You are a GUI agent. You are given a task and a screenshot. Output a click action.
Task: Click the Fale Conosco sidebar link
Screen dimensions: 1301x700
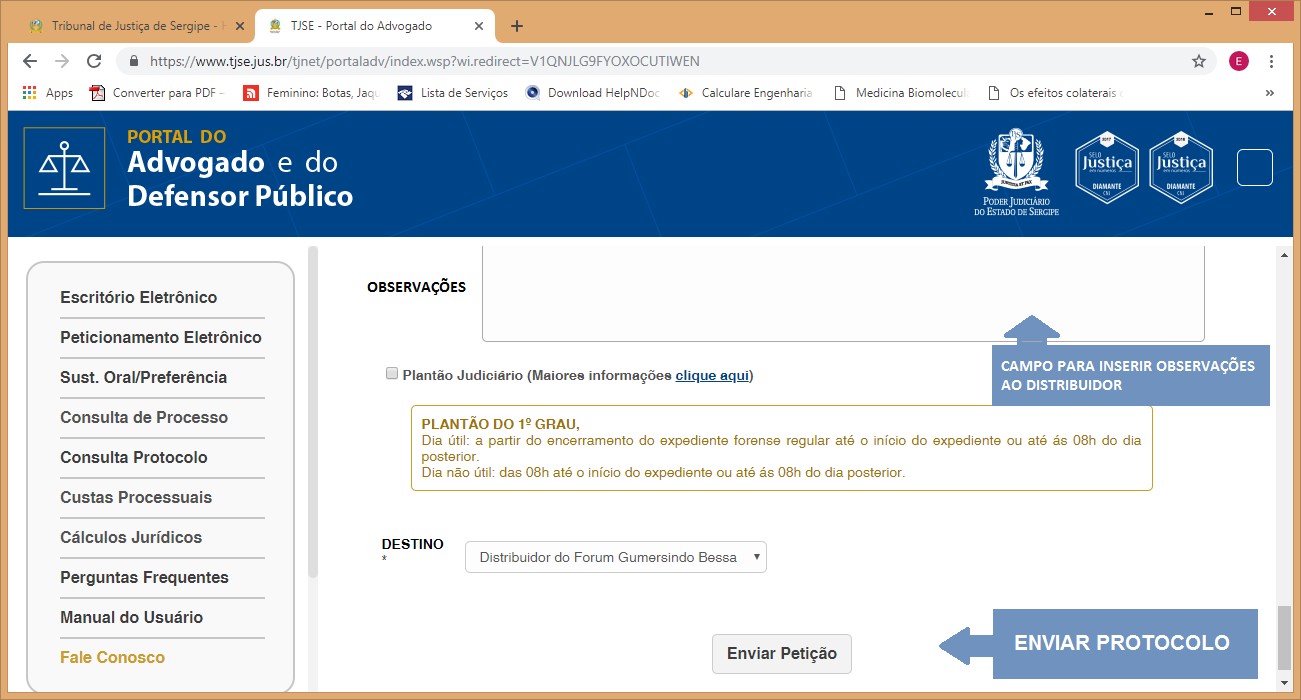(112, 657)
